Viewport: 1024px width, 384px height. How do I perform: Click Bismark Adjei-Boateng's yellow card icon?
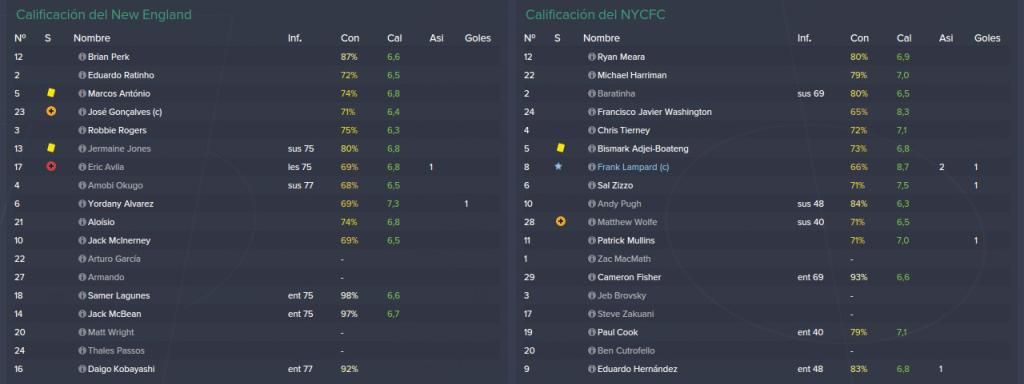[560, 148]
